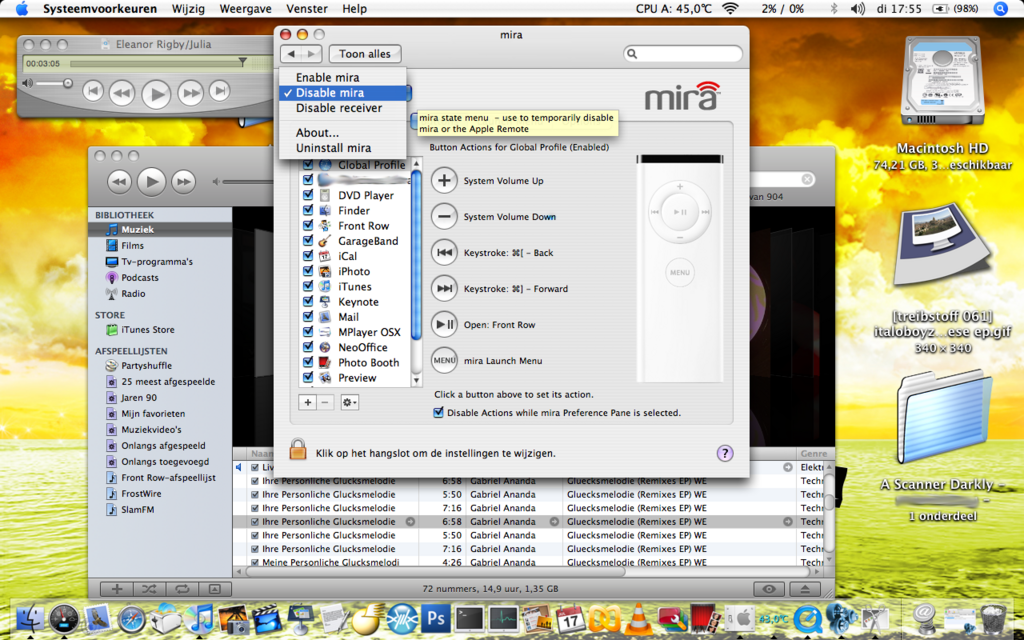Click the iTunes eject disc button

tap(805, 588)
